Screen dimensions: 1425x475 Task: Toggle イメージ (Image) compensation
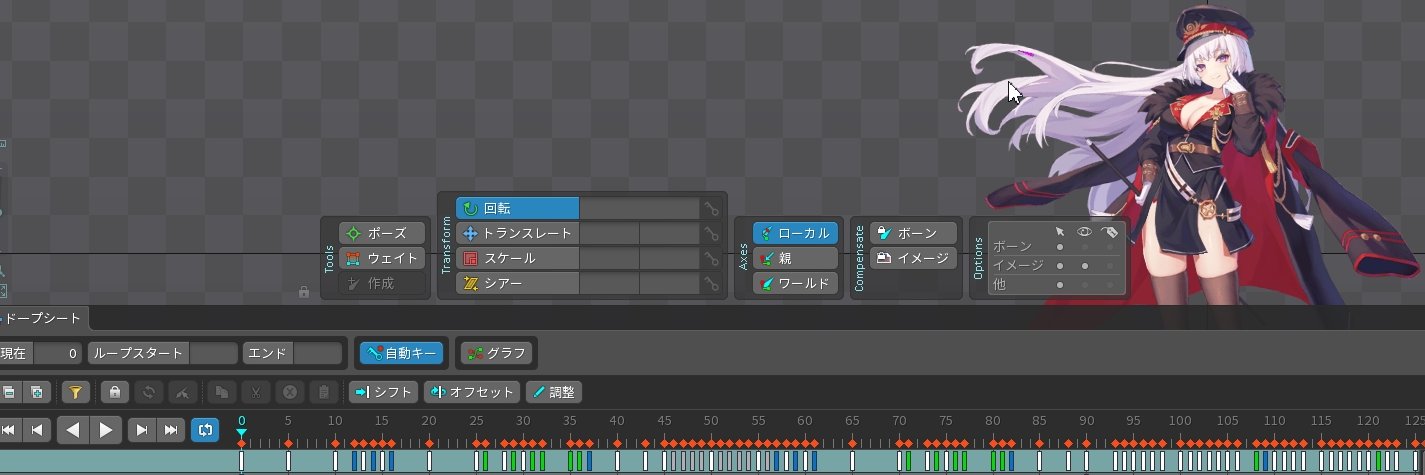tap(913, 258)
